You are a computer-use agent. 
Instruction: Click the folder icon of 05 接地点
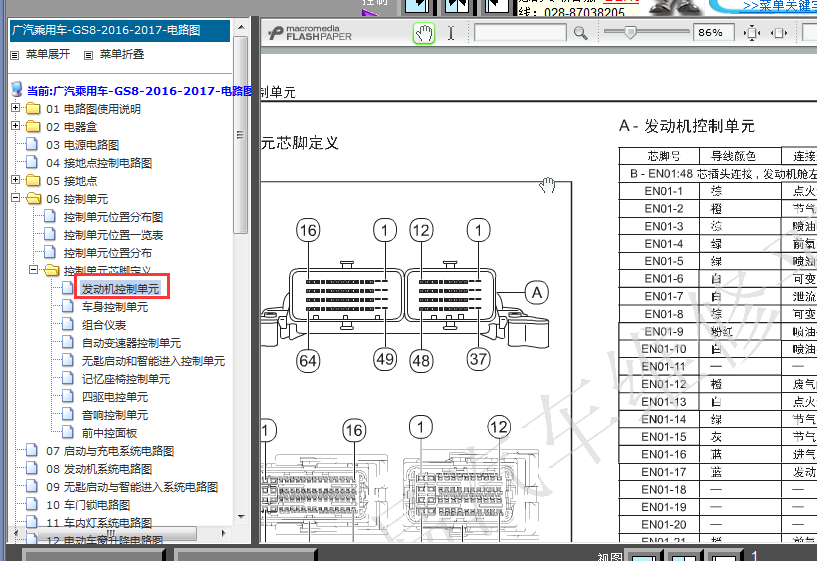click(33, 181)
